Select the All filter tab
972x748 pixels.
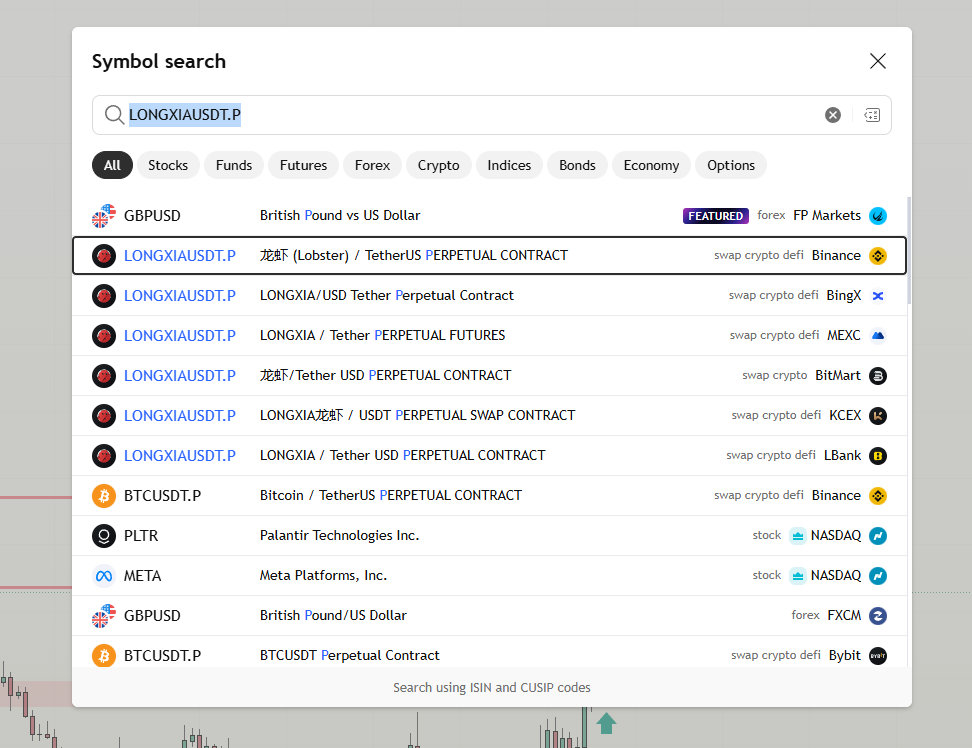[112, 165]
